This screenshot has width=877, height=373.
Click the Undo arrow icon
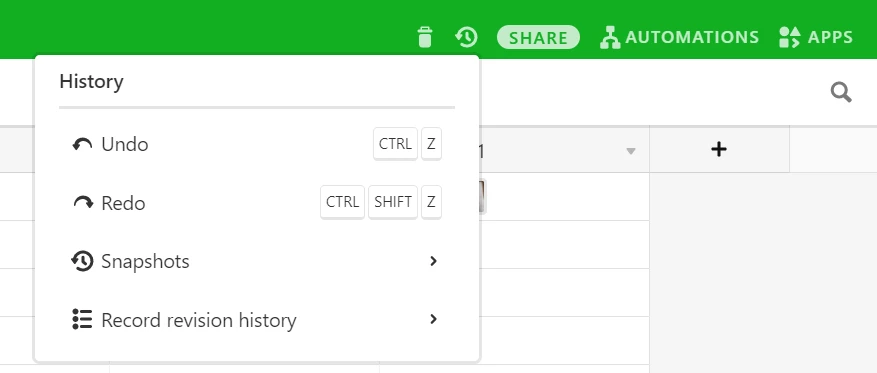tap(82, 145)
